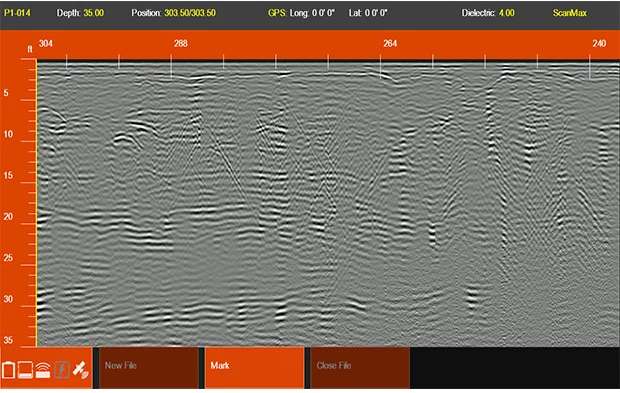Tap the tablet display status icon
Screen dimensions: 620x393
[25, 370]
